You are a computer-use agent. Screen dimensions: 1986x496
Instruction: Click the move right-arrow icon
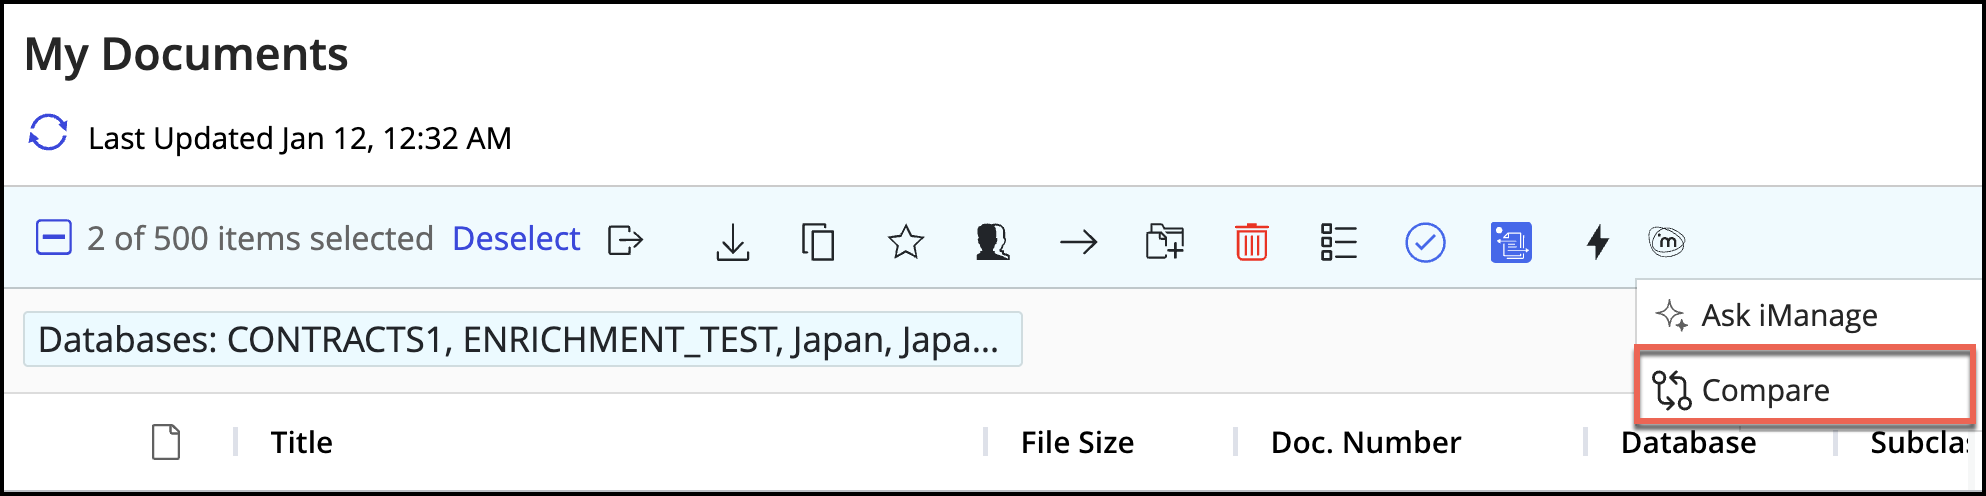click(x=1078, y=242)
